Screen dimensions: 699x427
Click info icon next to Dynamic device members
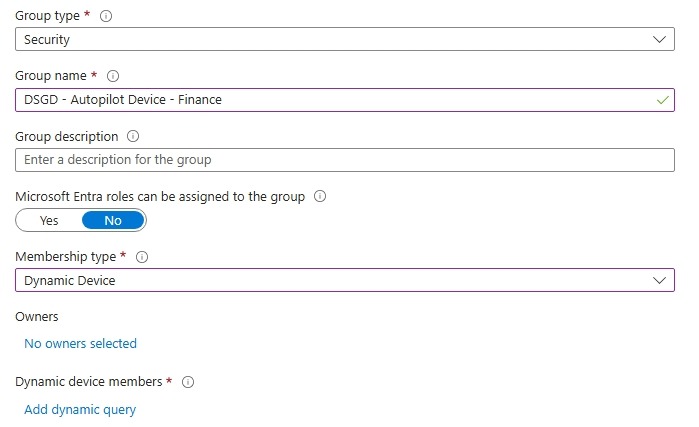pos(188,382)
